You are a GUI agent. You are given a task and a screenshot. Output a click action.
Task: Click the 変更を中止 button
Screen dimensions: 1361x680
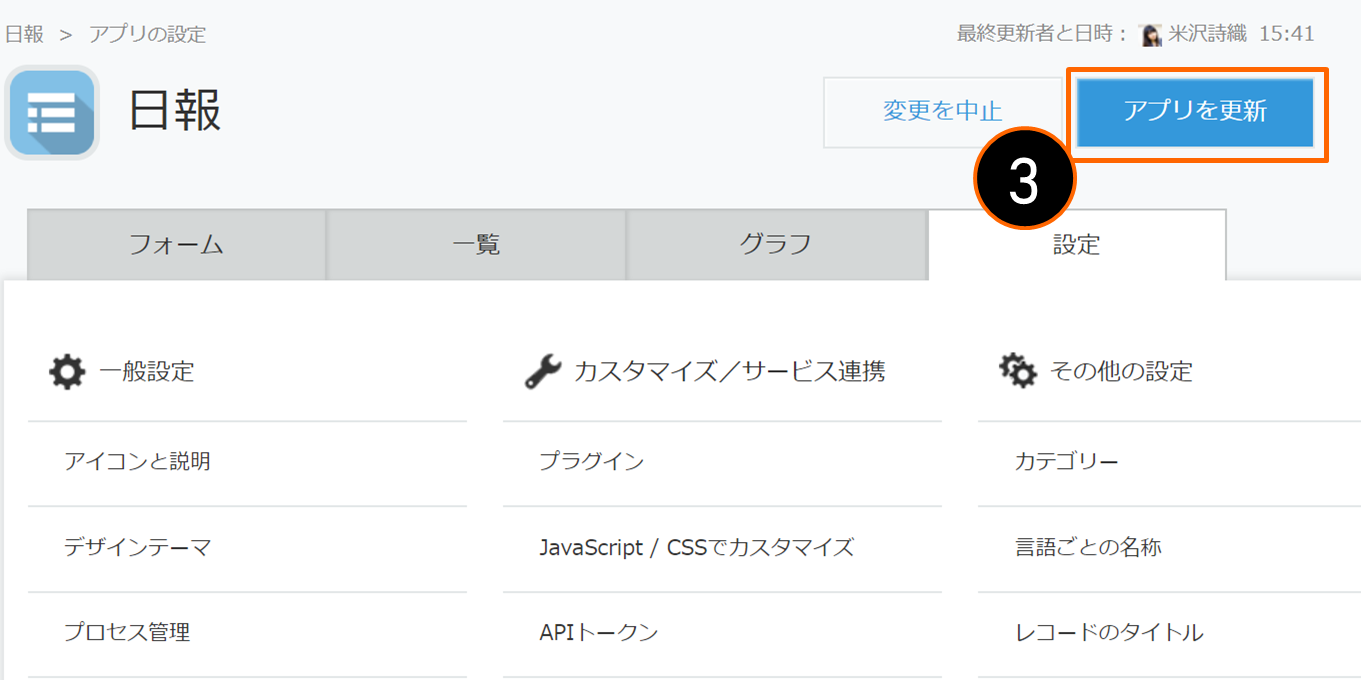click(943, 112)
